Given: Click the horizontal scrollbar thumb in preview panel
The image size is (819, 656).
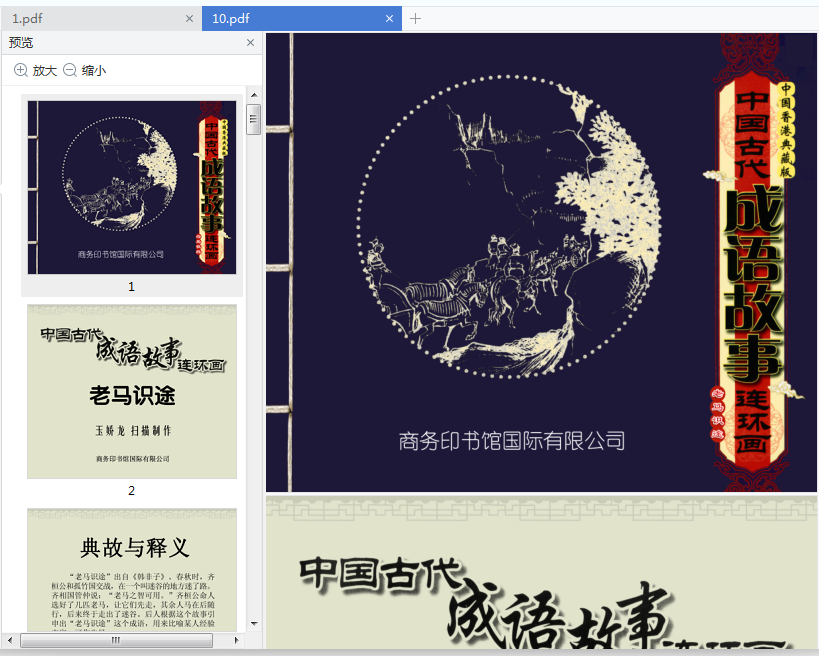Looking at the screenshot, I should (116, 640).
